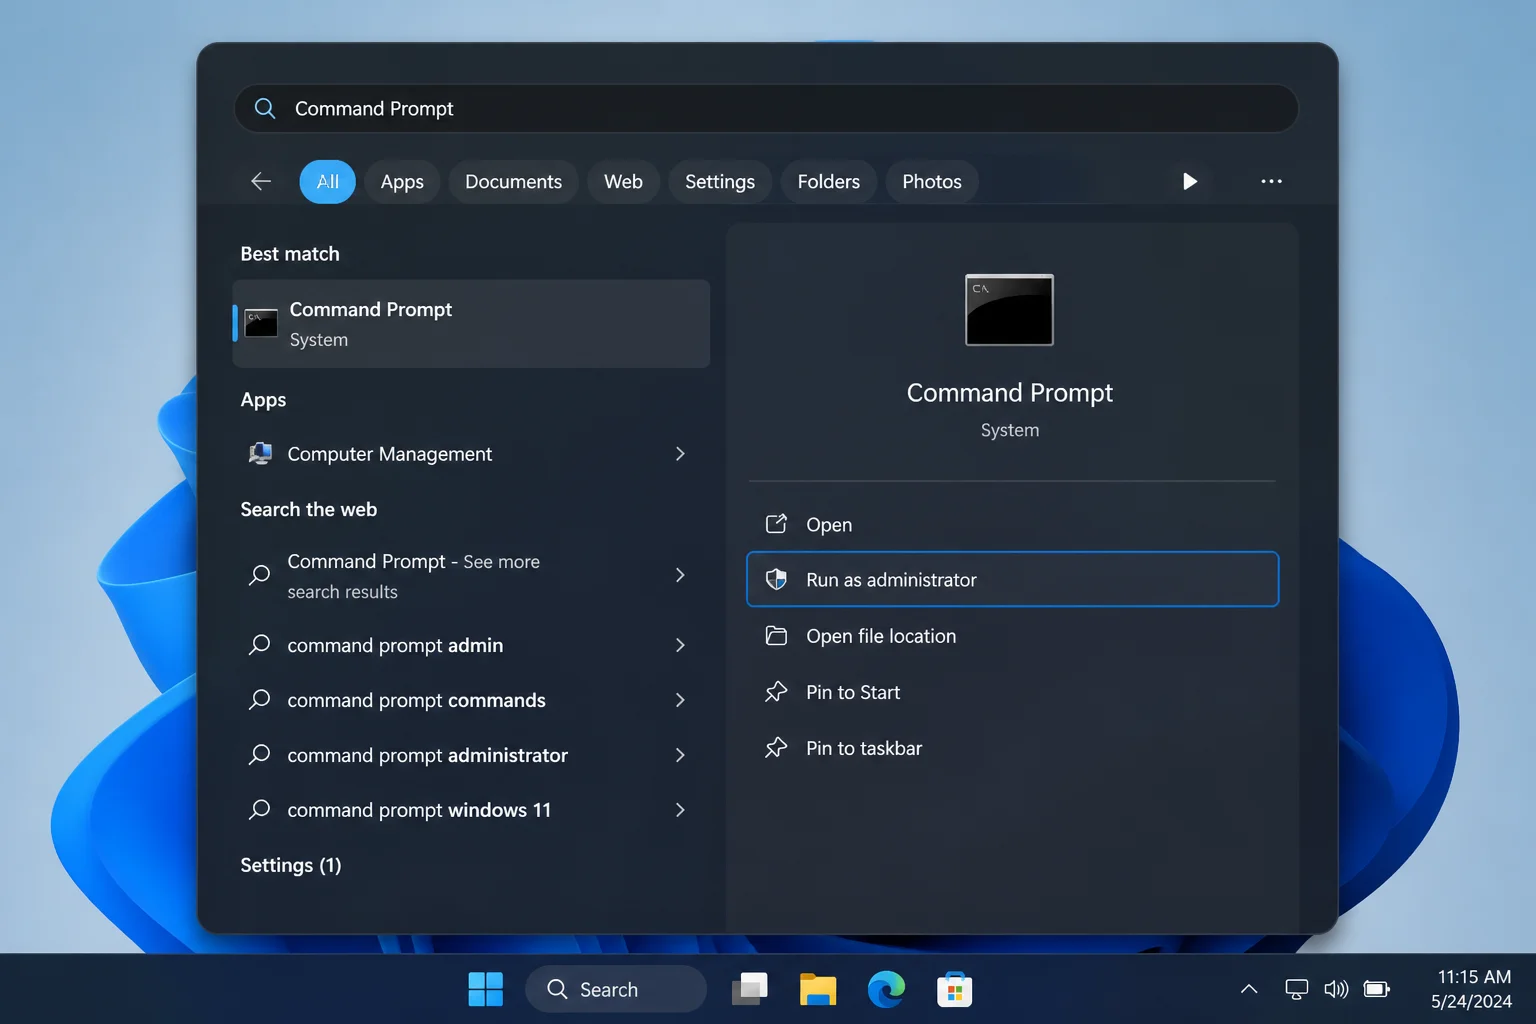Click the folder icon for Open file location
1536x1024 pixels.
coord(776,635)
